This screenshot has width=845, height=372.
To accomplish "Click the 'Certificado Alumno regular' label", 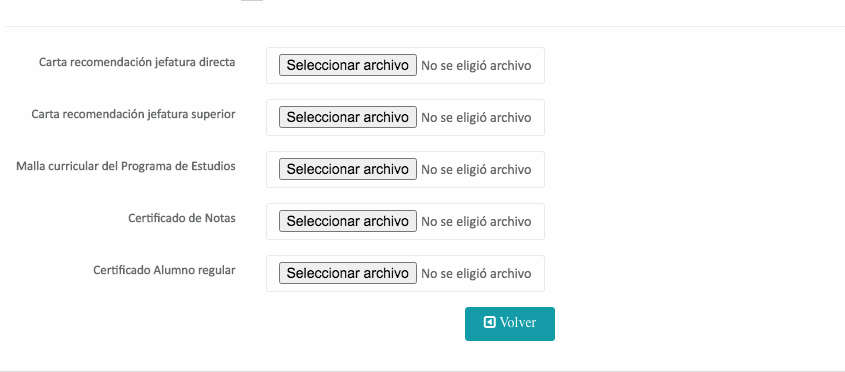I will (164, 270).
